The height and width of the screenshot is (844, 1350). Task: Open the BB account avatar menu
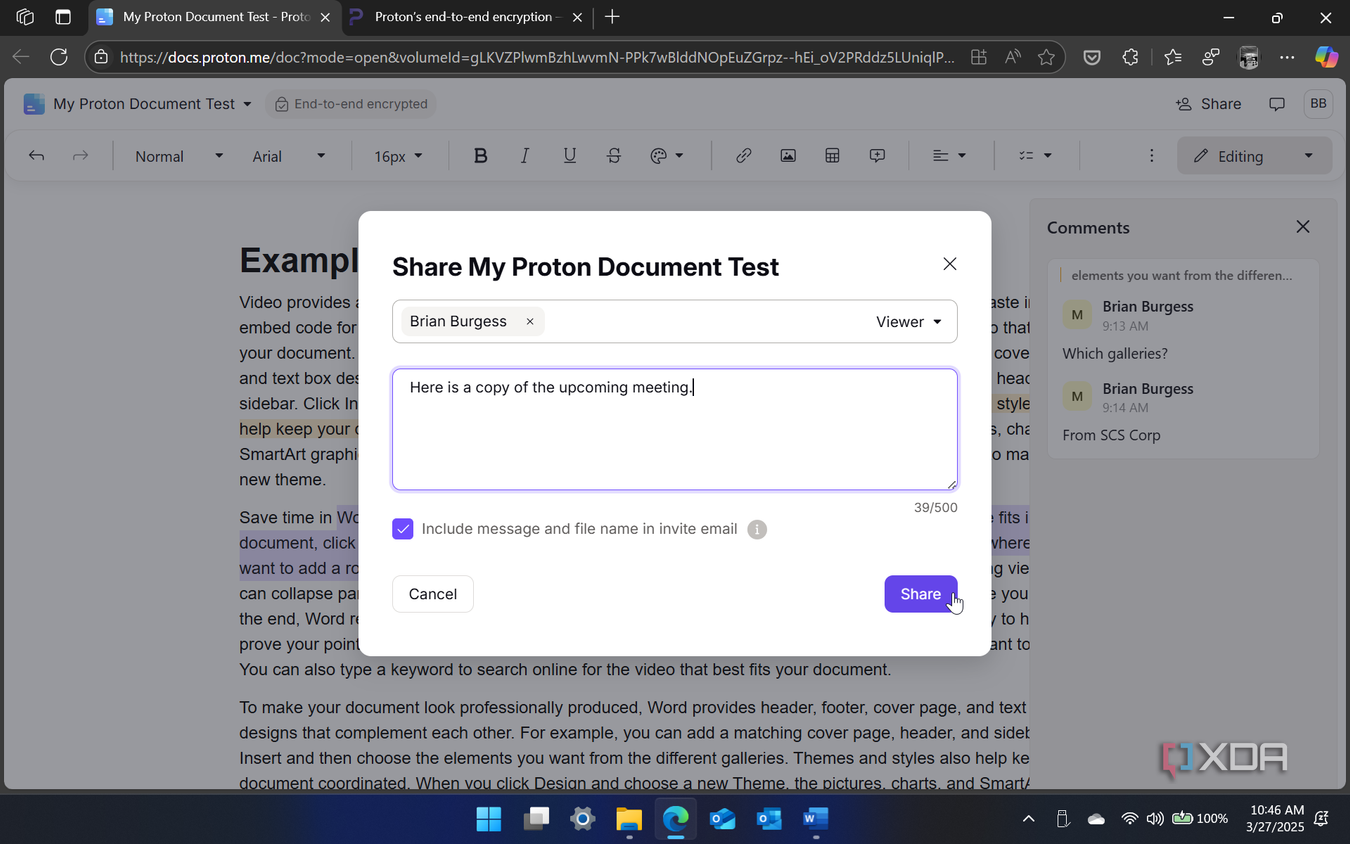click(1318, 104)
